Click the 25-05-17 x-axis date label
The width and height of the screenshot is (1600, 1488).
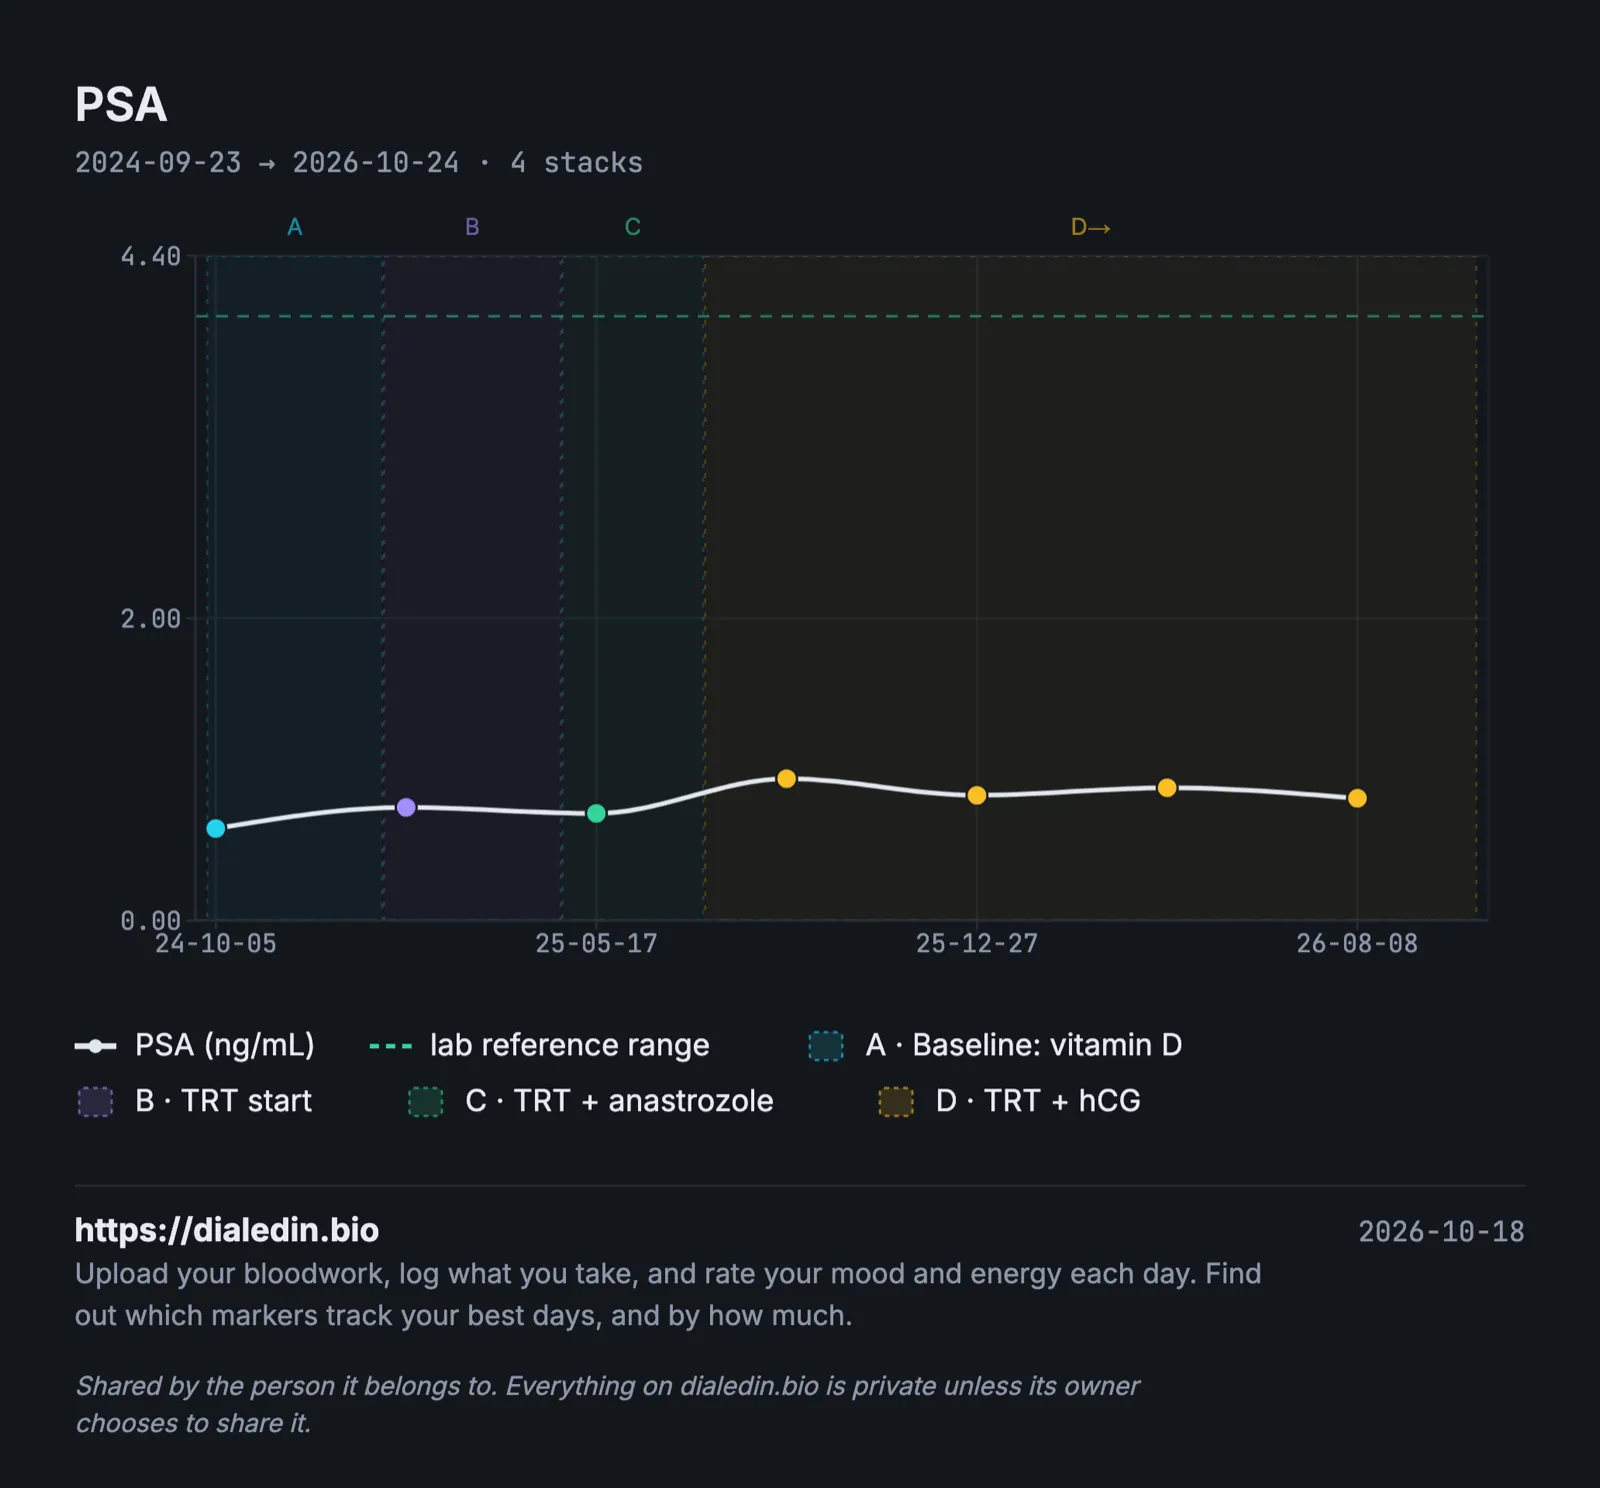[x=596, y=944]
